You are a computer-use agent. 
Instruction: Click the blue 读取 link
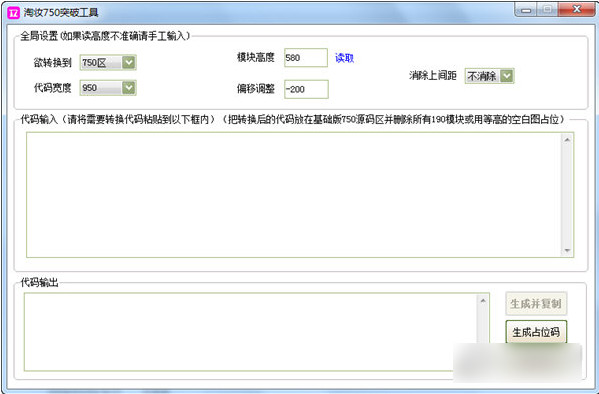(345, 58)
